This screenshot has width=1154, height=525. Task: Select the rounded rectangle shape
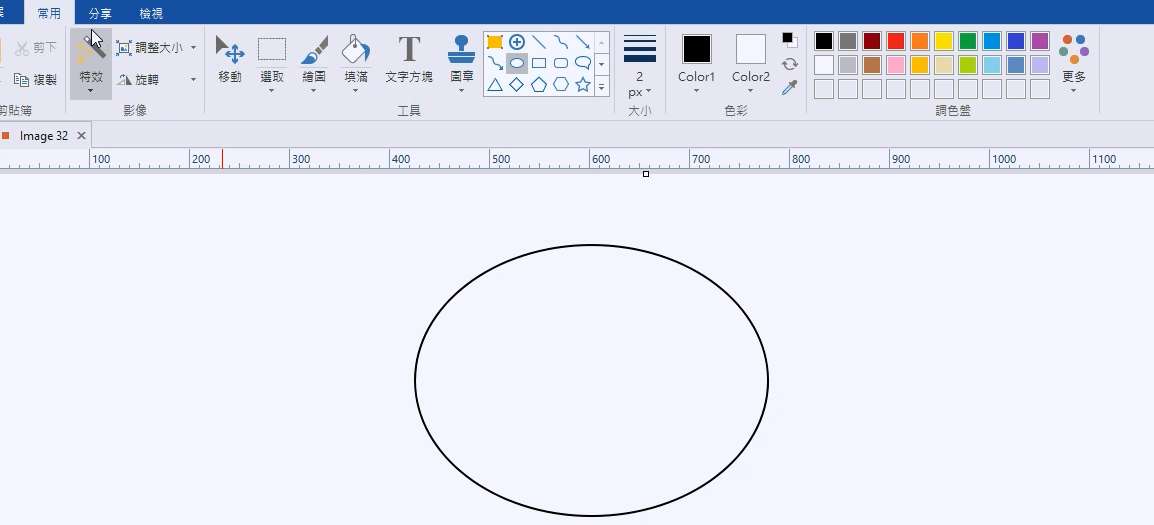pos(561,63)
